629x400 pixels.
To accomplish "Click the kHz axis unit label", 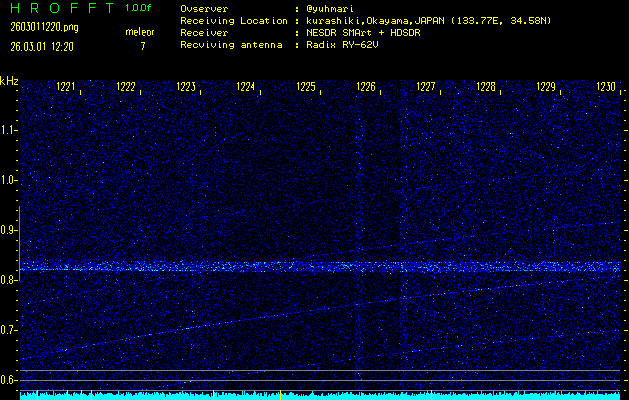I will pos(9,81).
